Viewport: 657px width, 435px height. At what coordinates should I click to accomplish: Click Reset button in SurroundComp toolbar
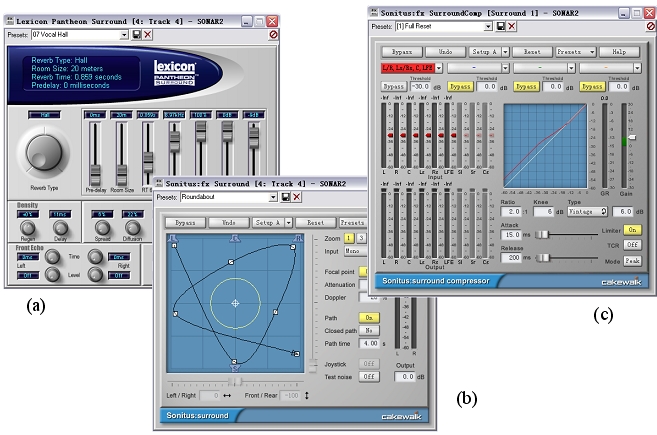[x=532, y=52]
